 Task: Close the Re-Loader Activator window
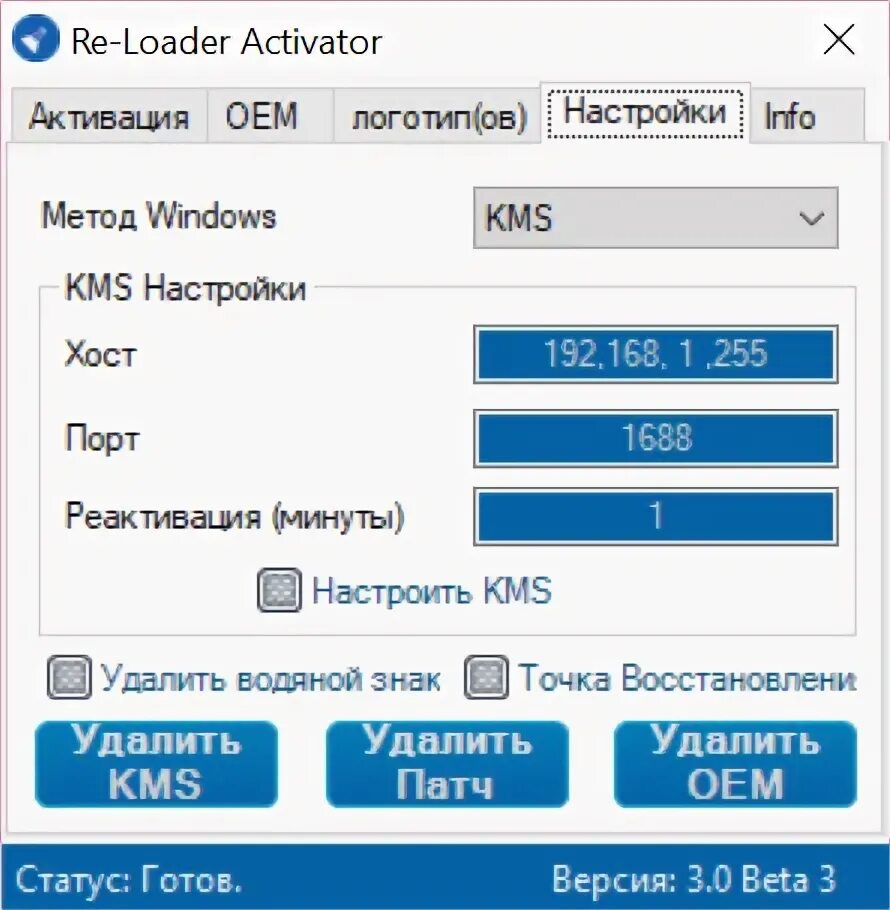(x=839, y=39)
